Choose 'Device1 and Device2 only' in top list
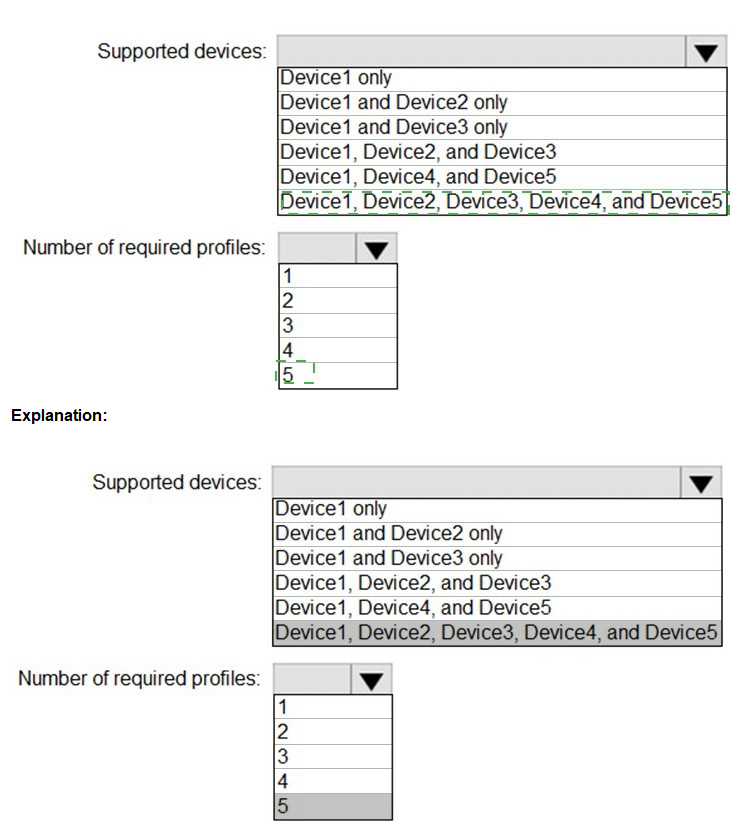Viewport: 732px width, 837px height. (x=393, y=102)
